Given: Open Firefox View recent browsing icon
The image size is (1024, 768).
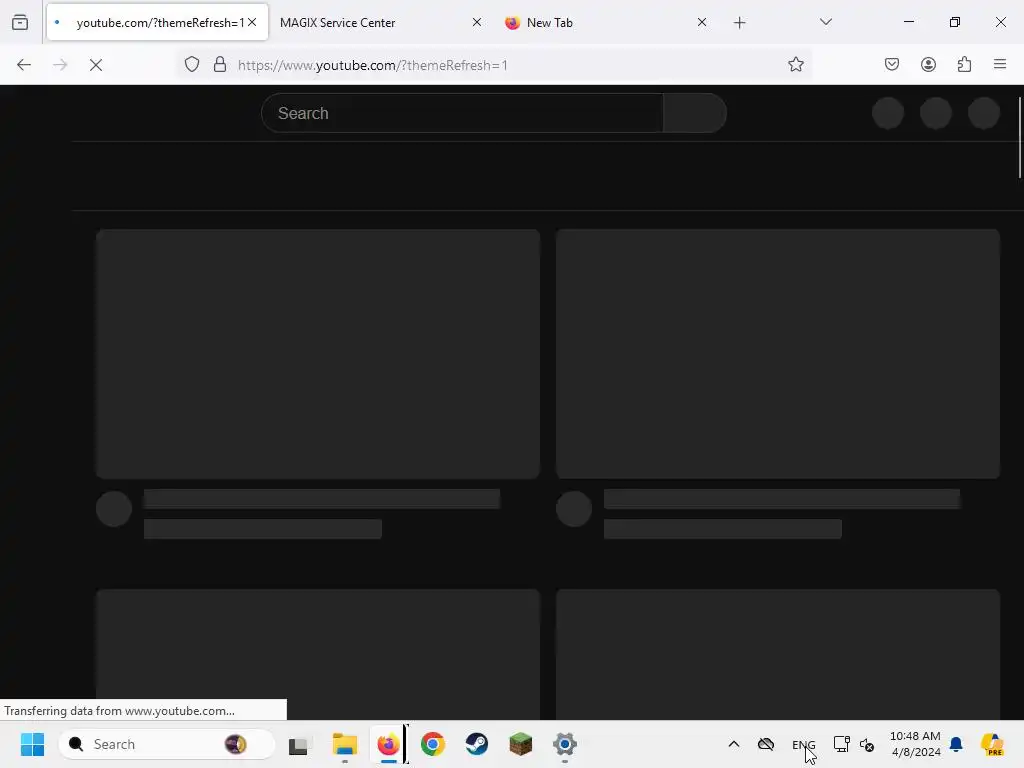Looking at the screenshot, I should pos(20,23).
